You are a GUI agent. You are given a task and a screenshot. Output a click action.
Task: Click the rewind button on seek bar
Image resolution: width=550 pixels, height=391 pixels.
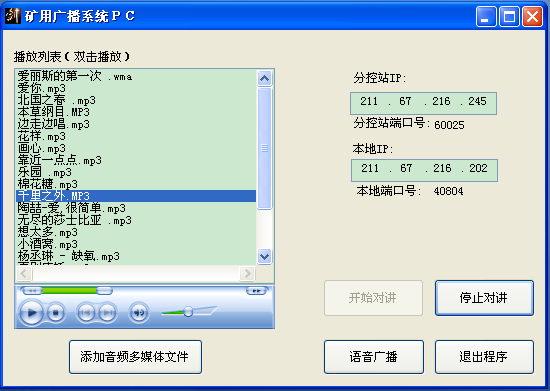(x=32, y=291)
